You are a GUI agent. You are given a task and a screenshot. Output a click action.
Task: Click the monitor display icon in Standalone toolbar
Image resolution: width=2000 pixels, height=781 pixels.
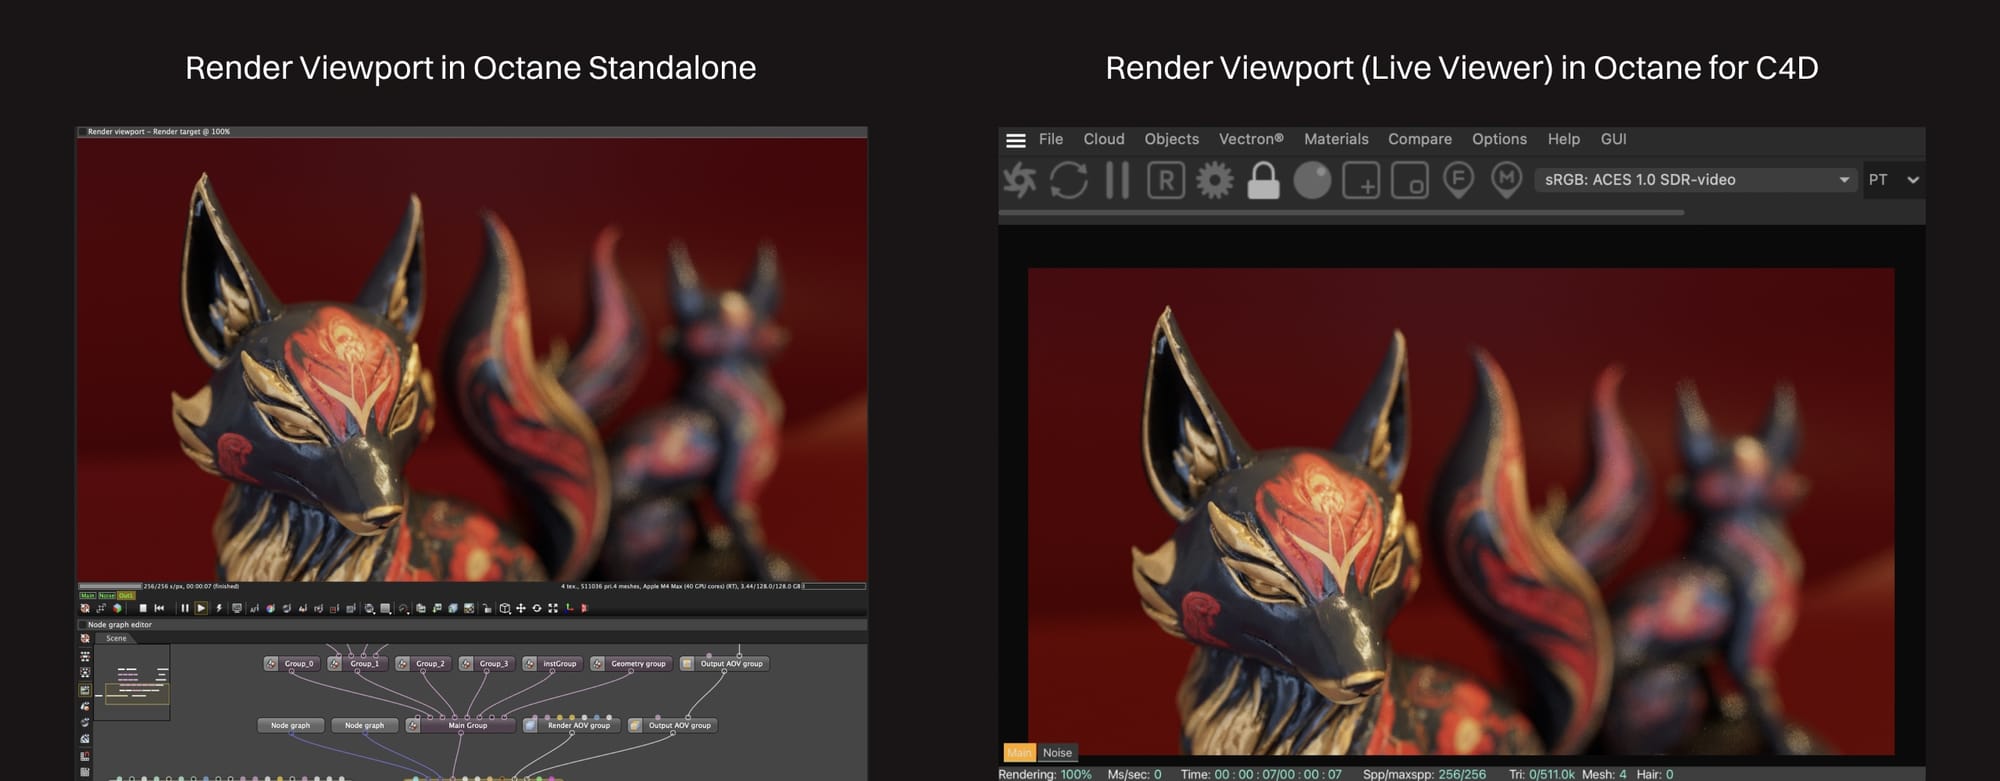click(236, 608)
